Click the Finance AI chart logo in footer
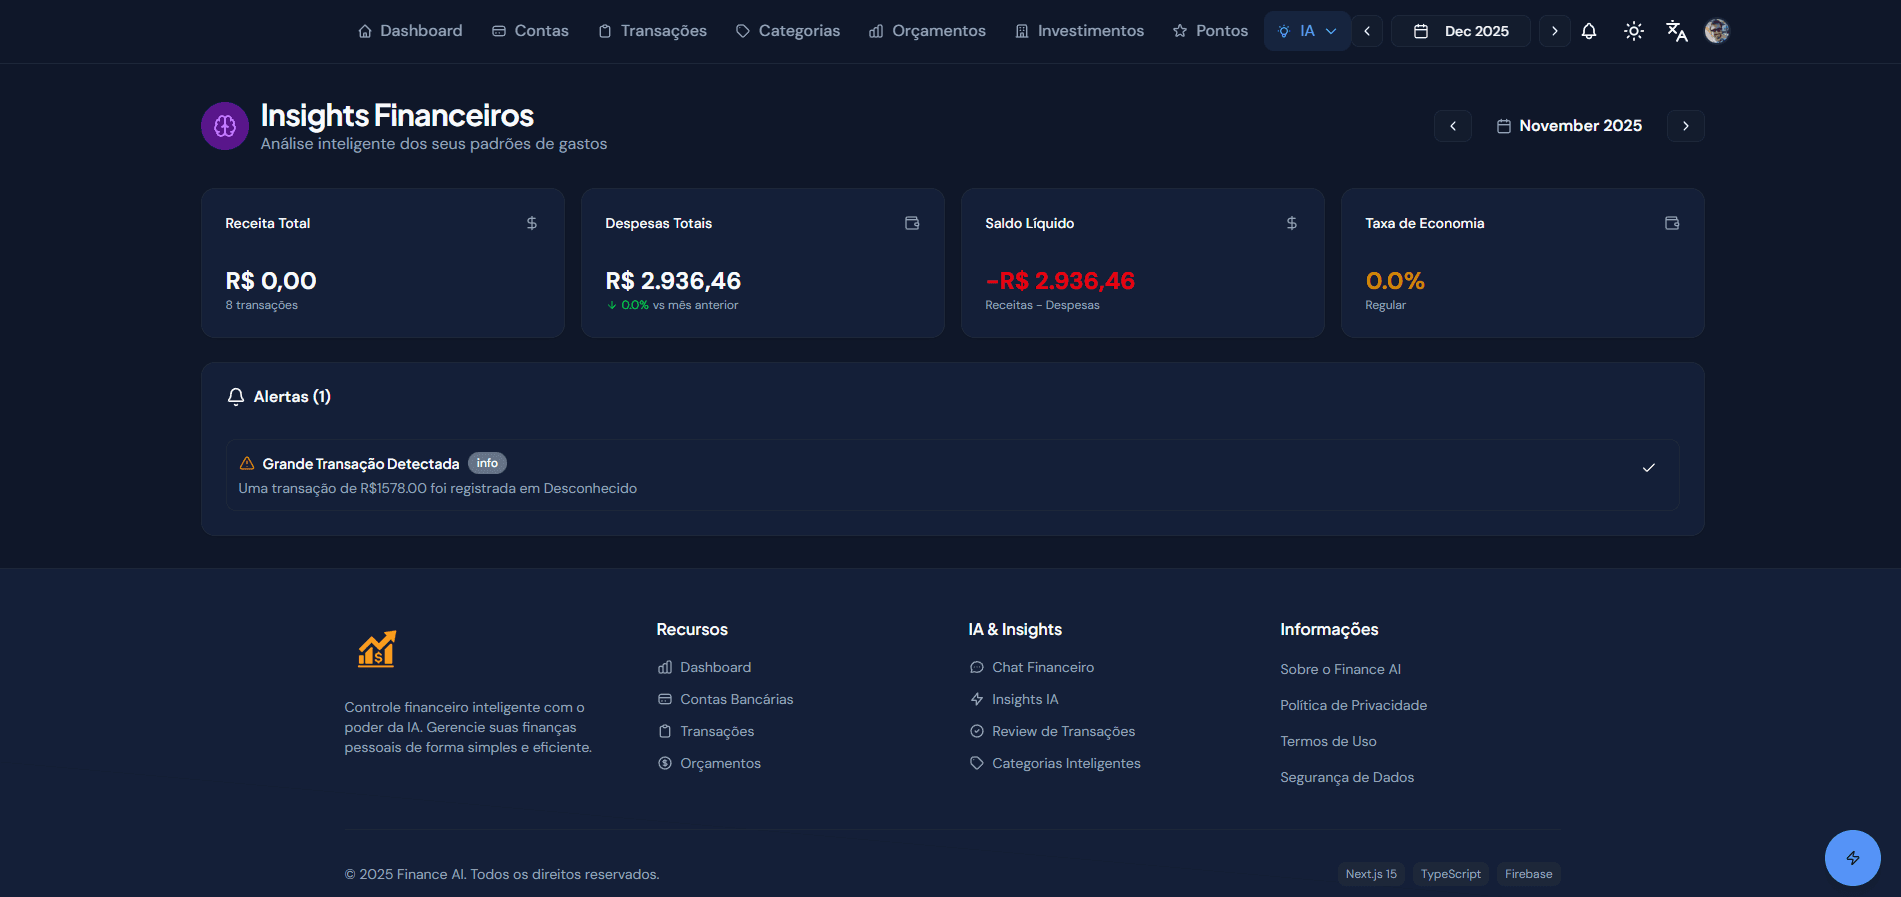Screen dimensions: 1901x897 377,649
